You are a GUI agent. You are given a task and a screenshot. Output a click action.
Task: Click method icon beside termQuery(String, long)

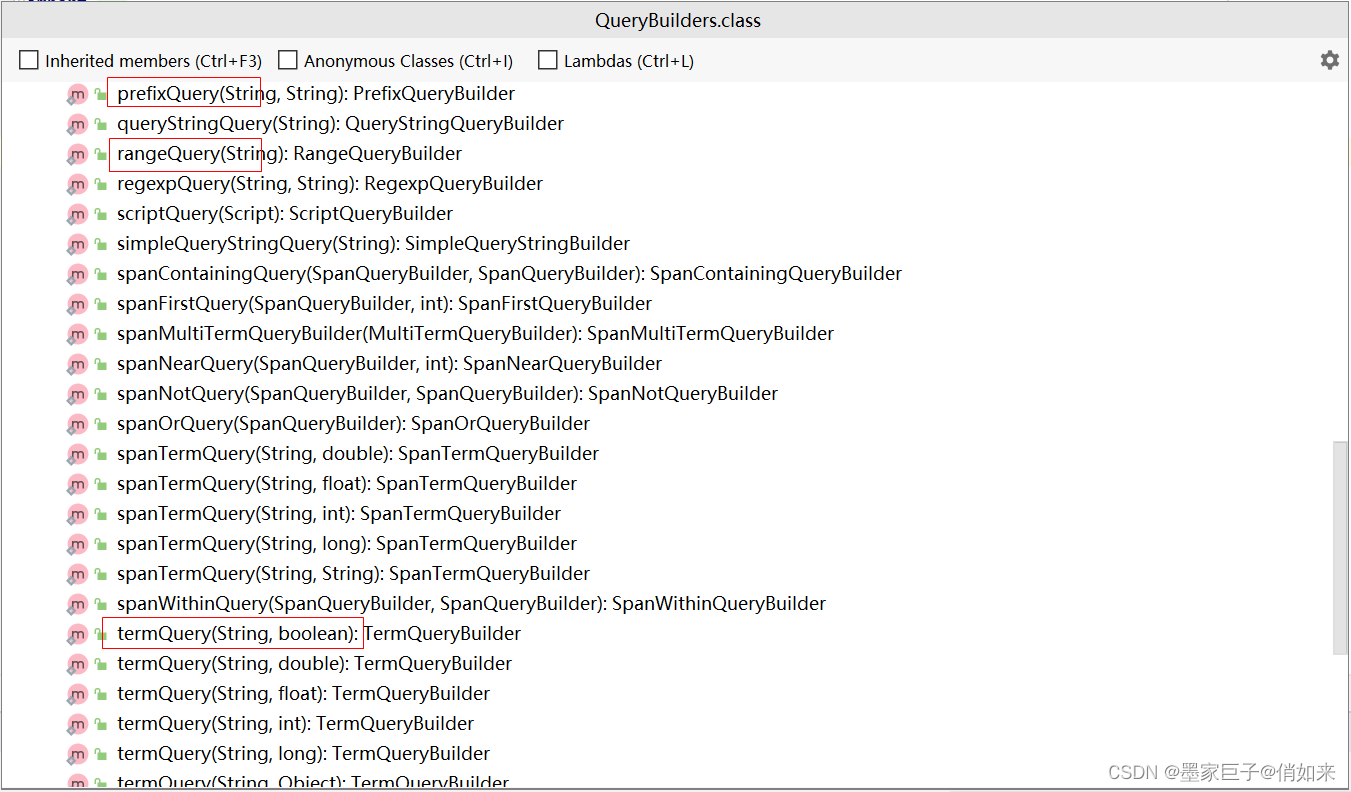pos(78,755)
